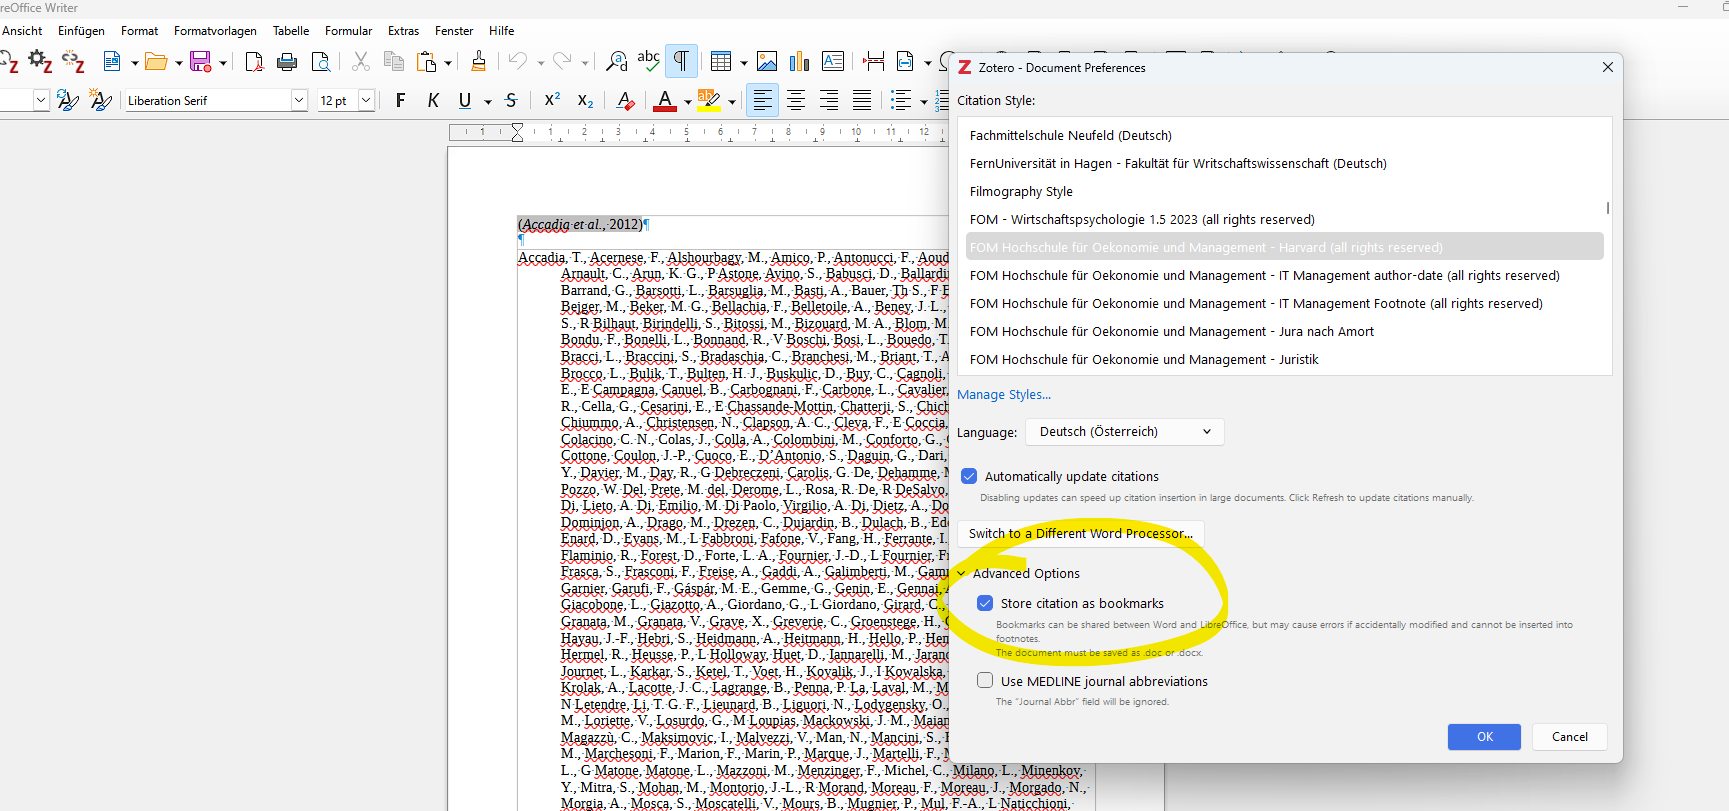
Task: Open Zotero document preferences gear icon
Action: pyautogui.click(x=40, y=62)
